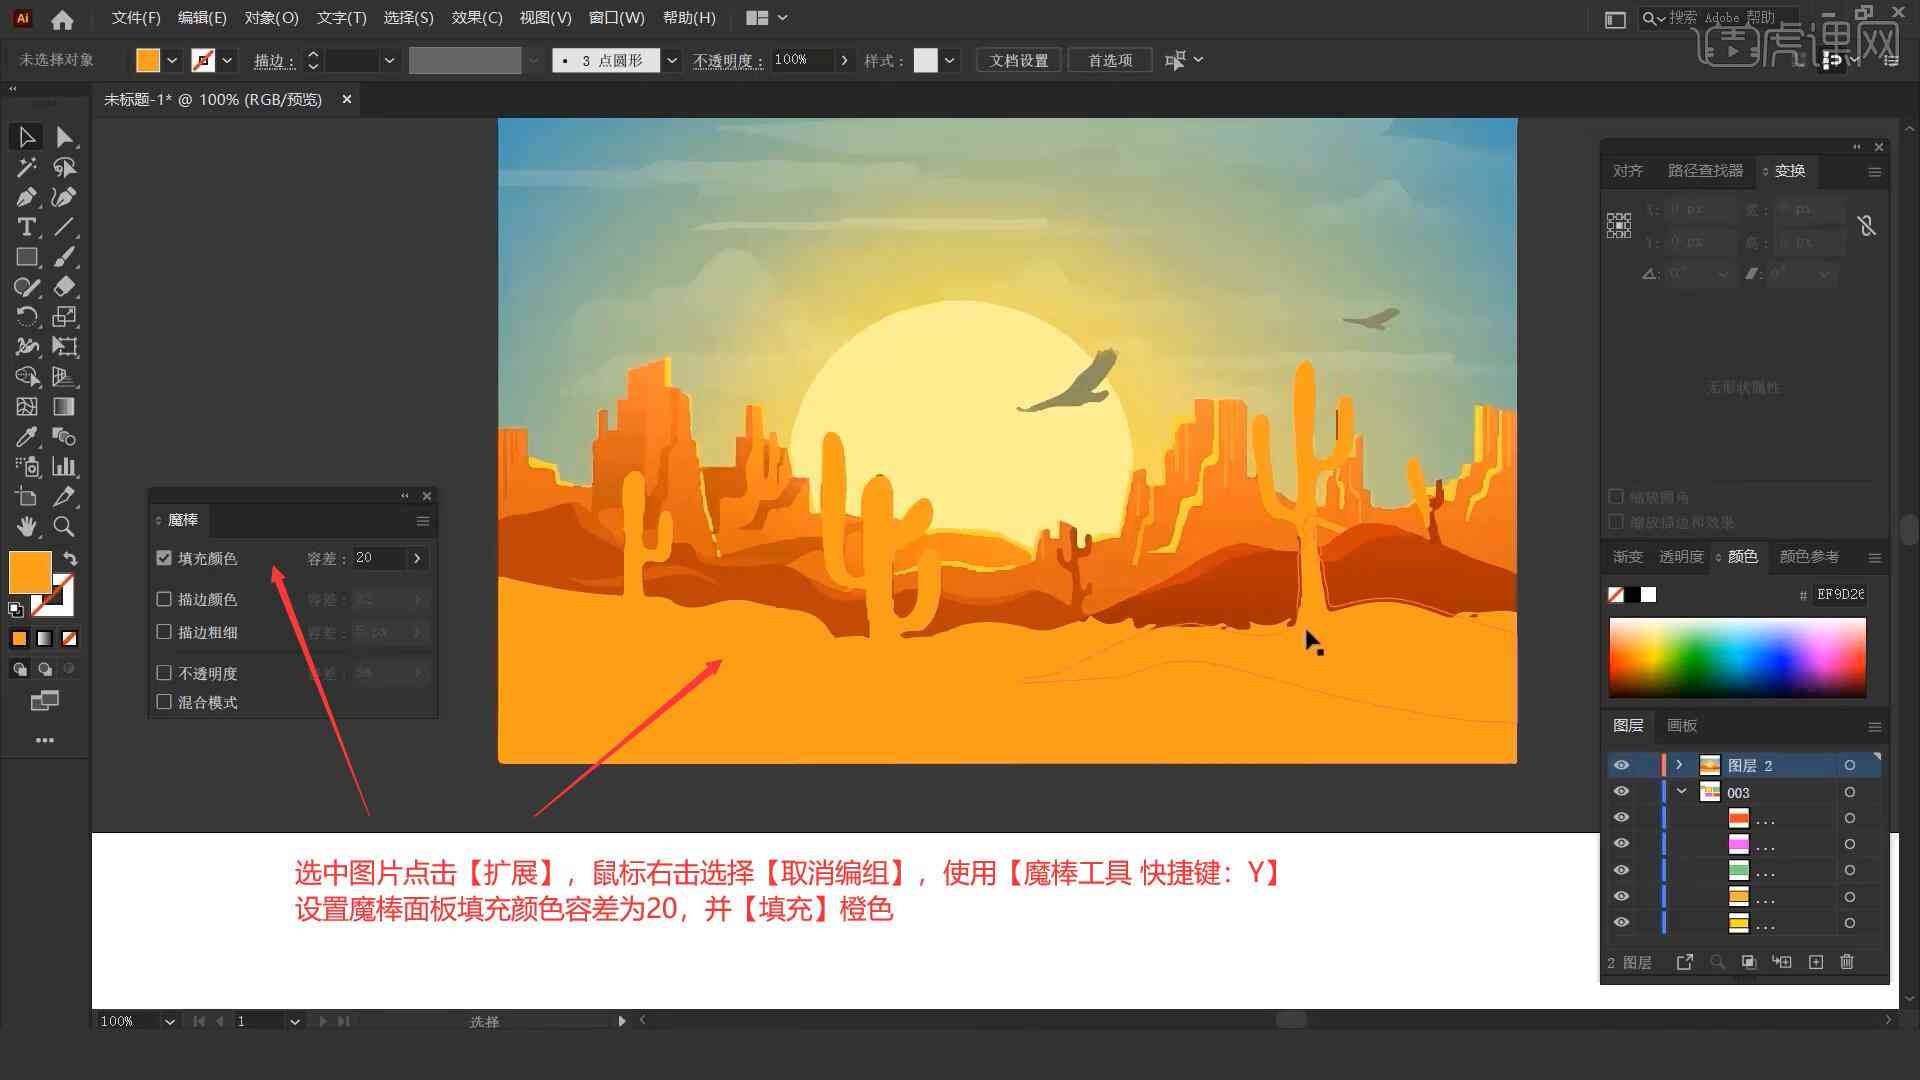Screen dimensions: 1920x1080
Task: Select the Rotate tool
Action: (x=24, y=316)
